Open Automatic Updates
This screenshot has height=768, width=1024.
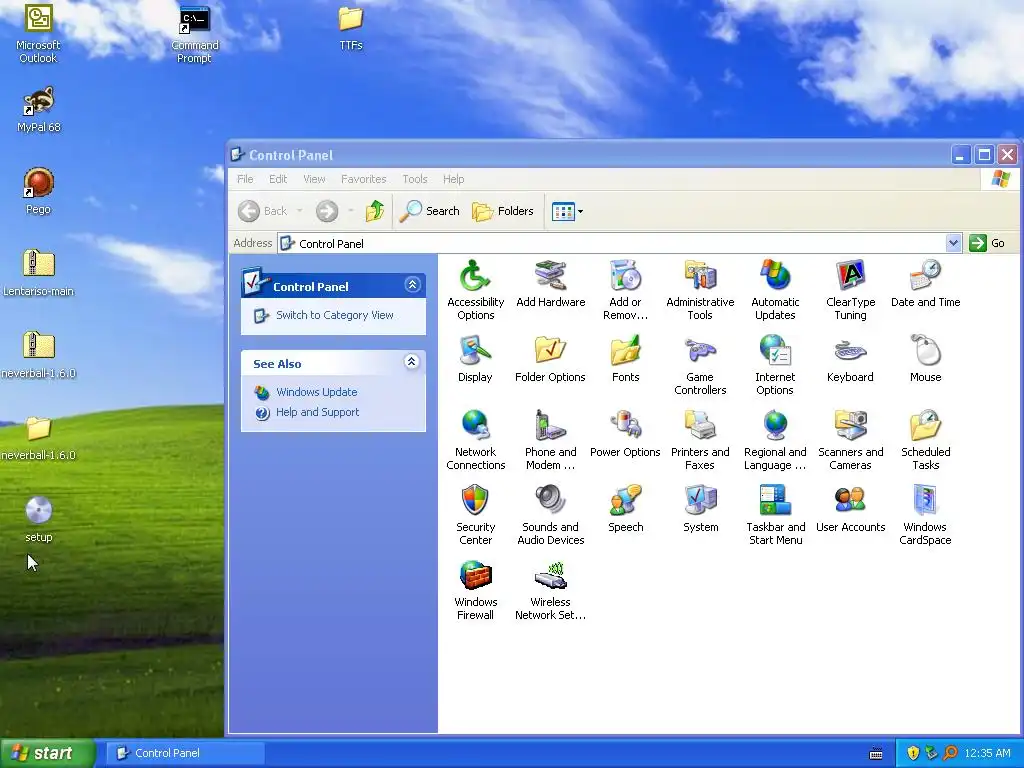tap(775, 289)
